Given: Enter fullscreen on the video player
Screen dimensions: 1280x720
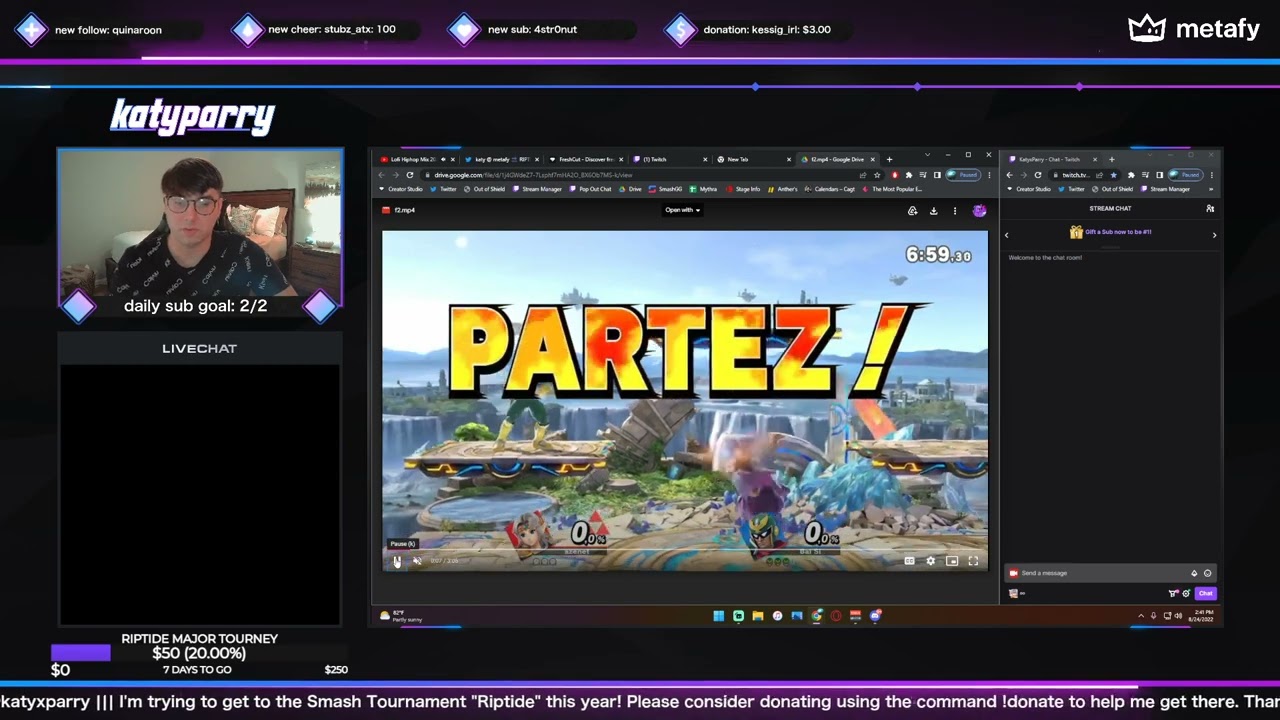Looking at the screenshot, I should (x=973, y=561).
